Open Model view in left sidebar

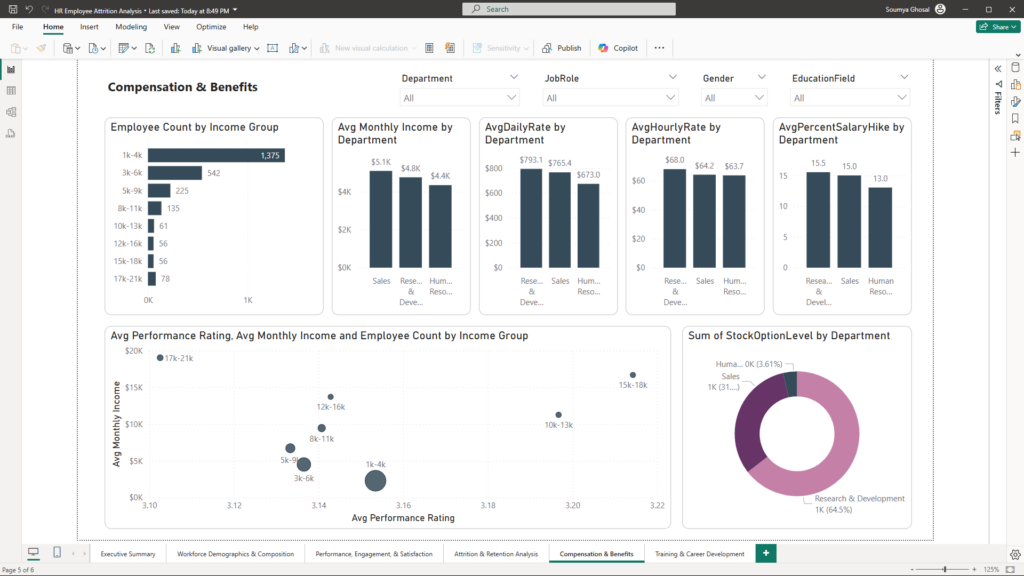tap(11, 112)
